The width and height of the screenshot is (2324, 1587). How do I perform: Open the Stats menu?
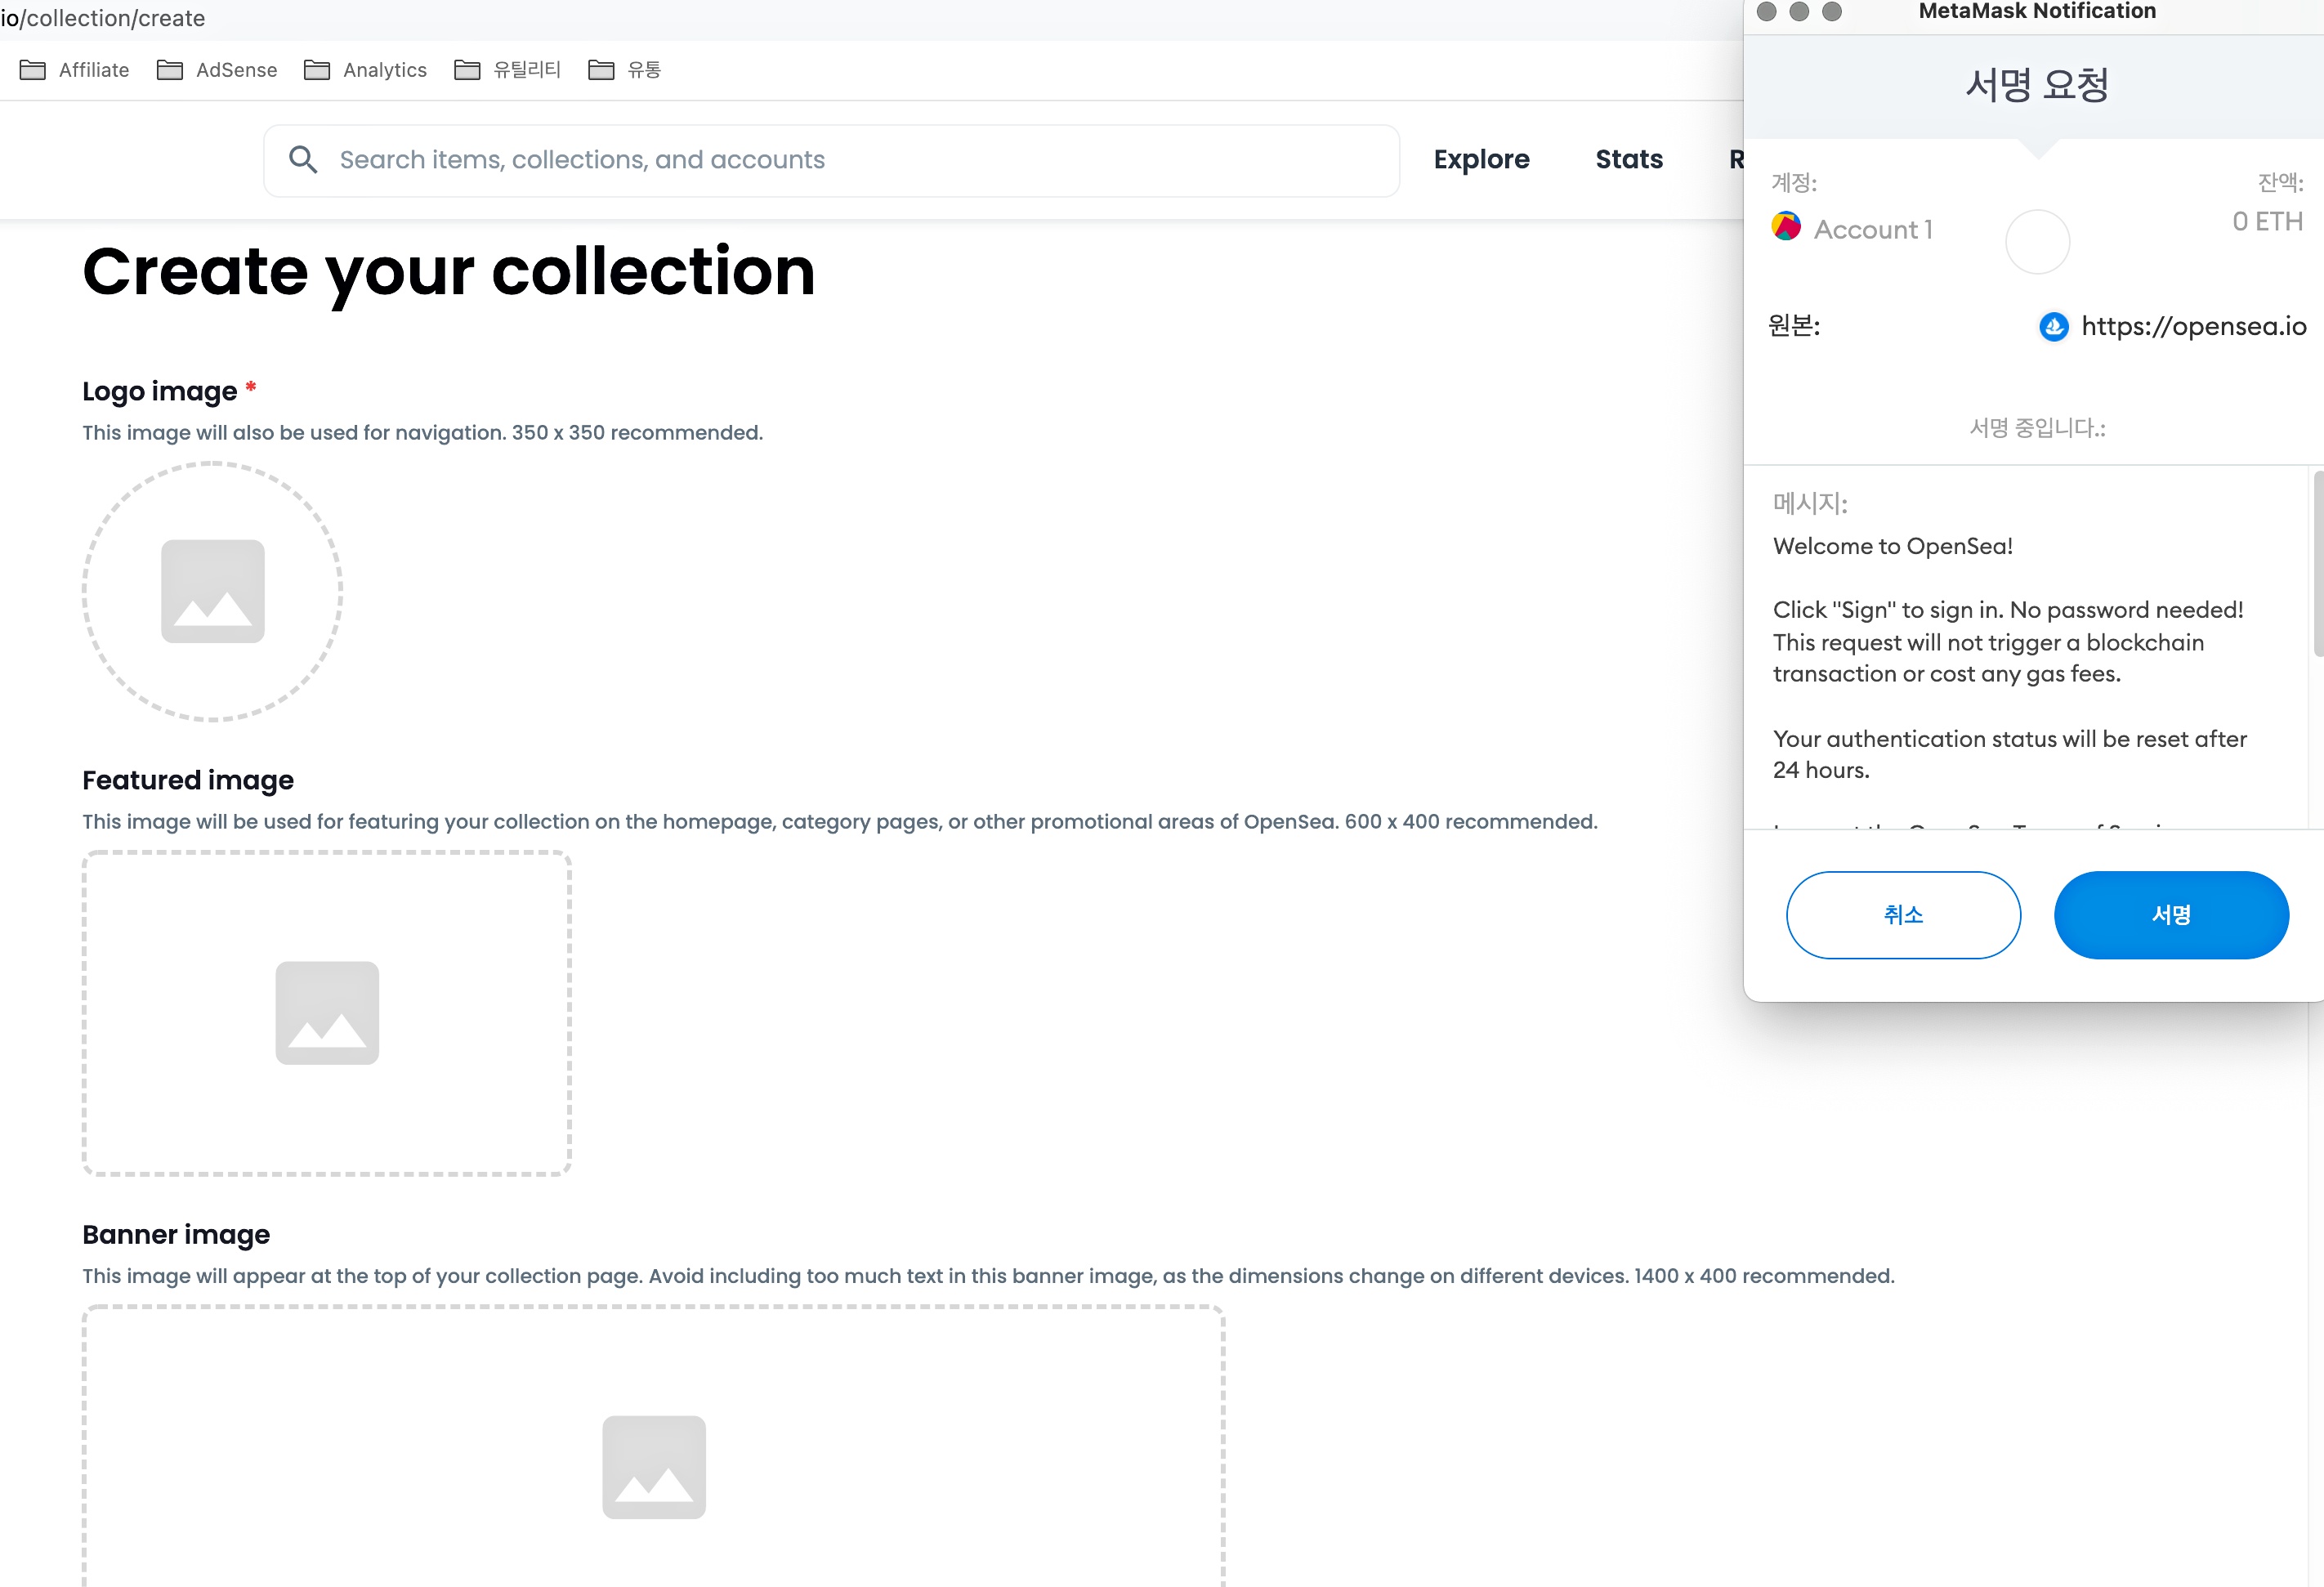coord(1628,160)
